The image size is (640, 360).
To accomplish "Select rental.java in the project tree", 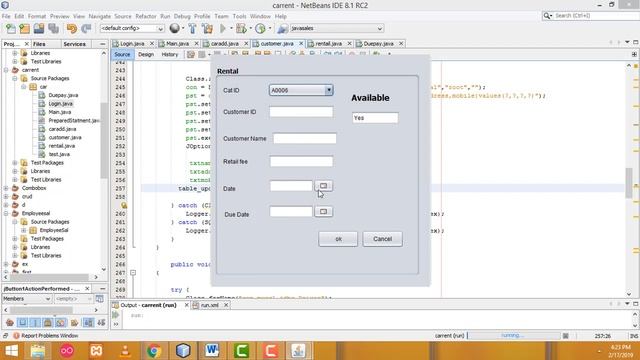I will [61, 146].
